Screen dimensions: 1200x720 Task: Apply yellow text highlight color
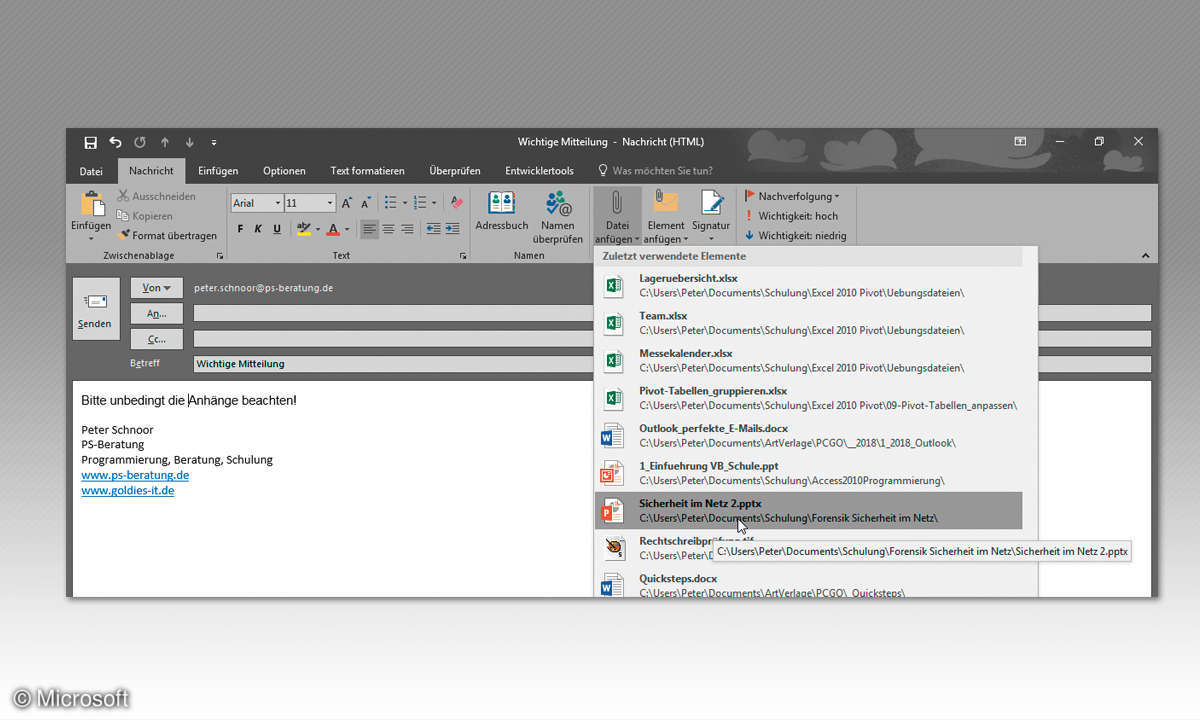pyautogui.click(x=304, y=229)
